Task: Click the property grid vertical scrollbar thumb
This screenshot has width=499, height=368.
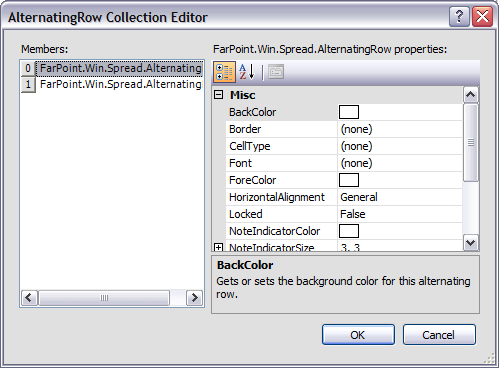Action: click(471, 143)
